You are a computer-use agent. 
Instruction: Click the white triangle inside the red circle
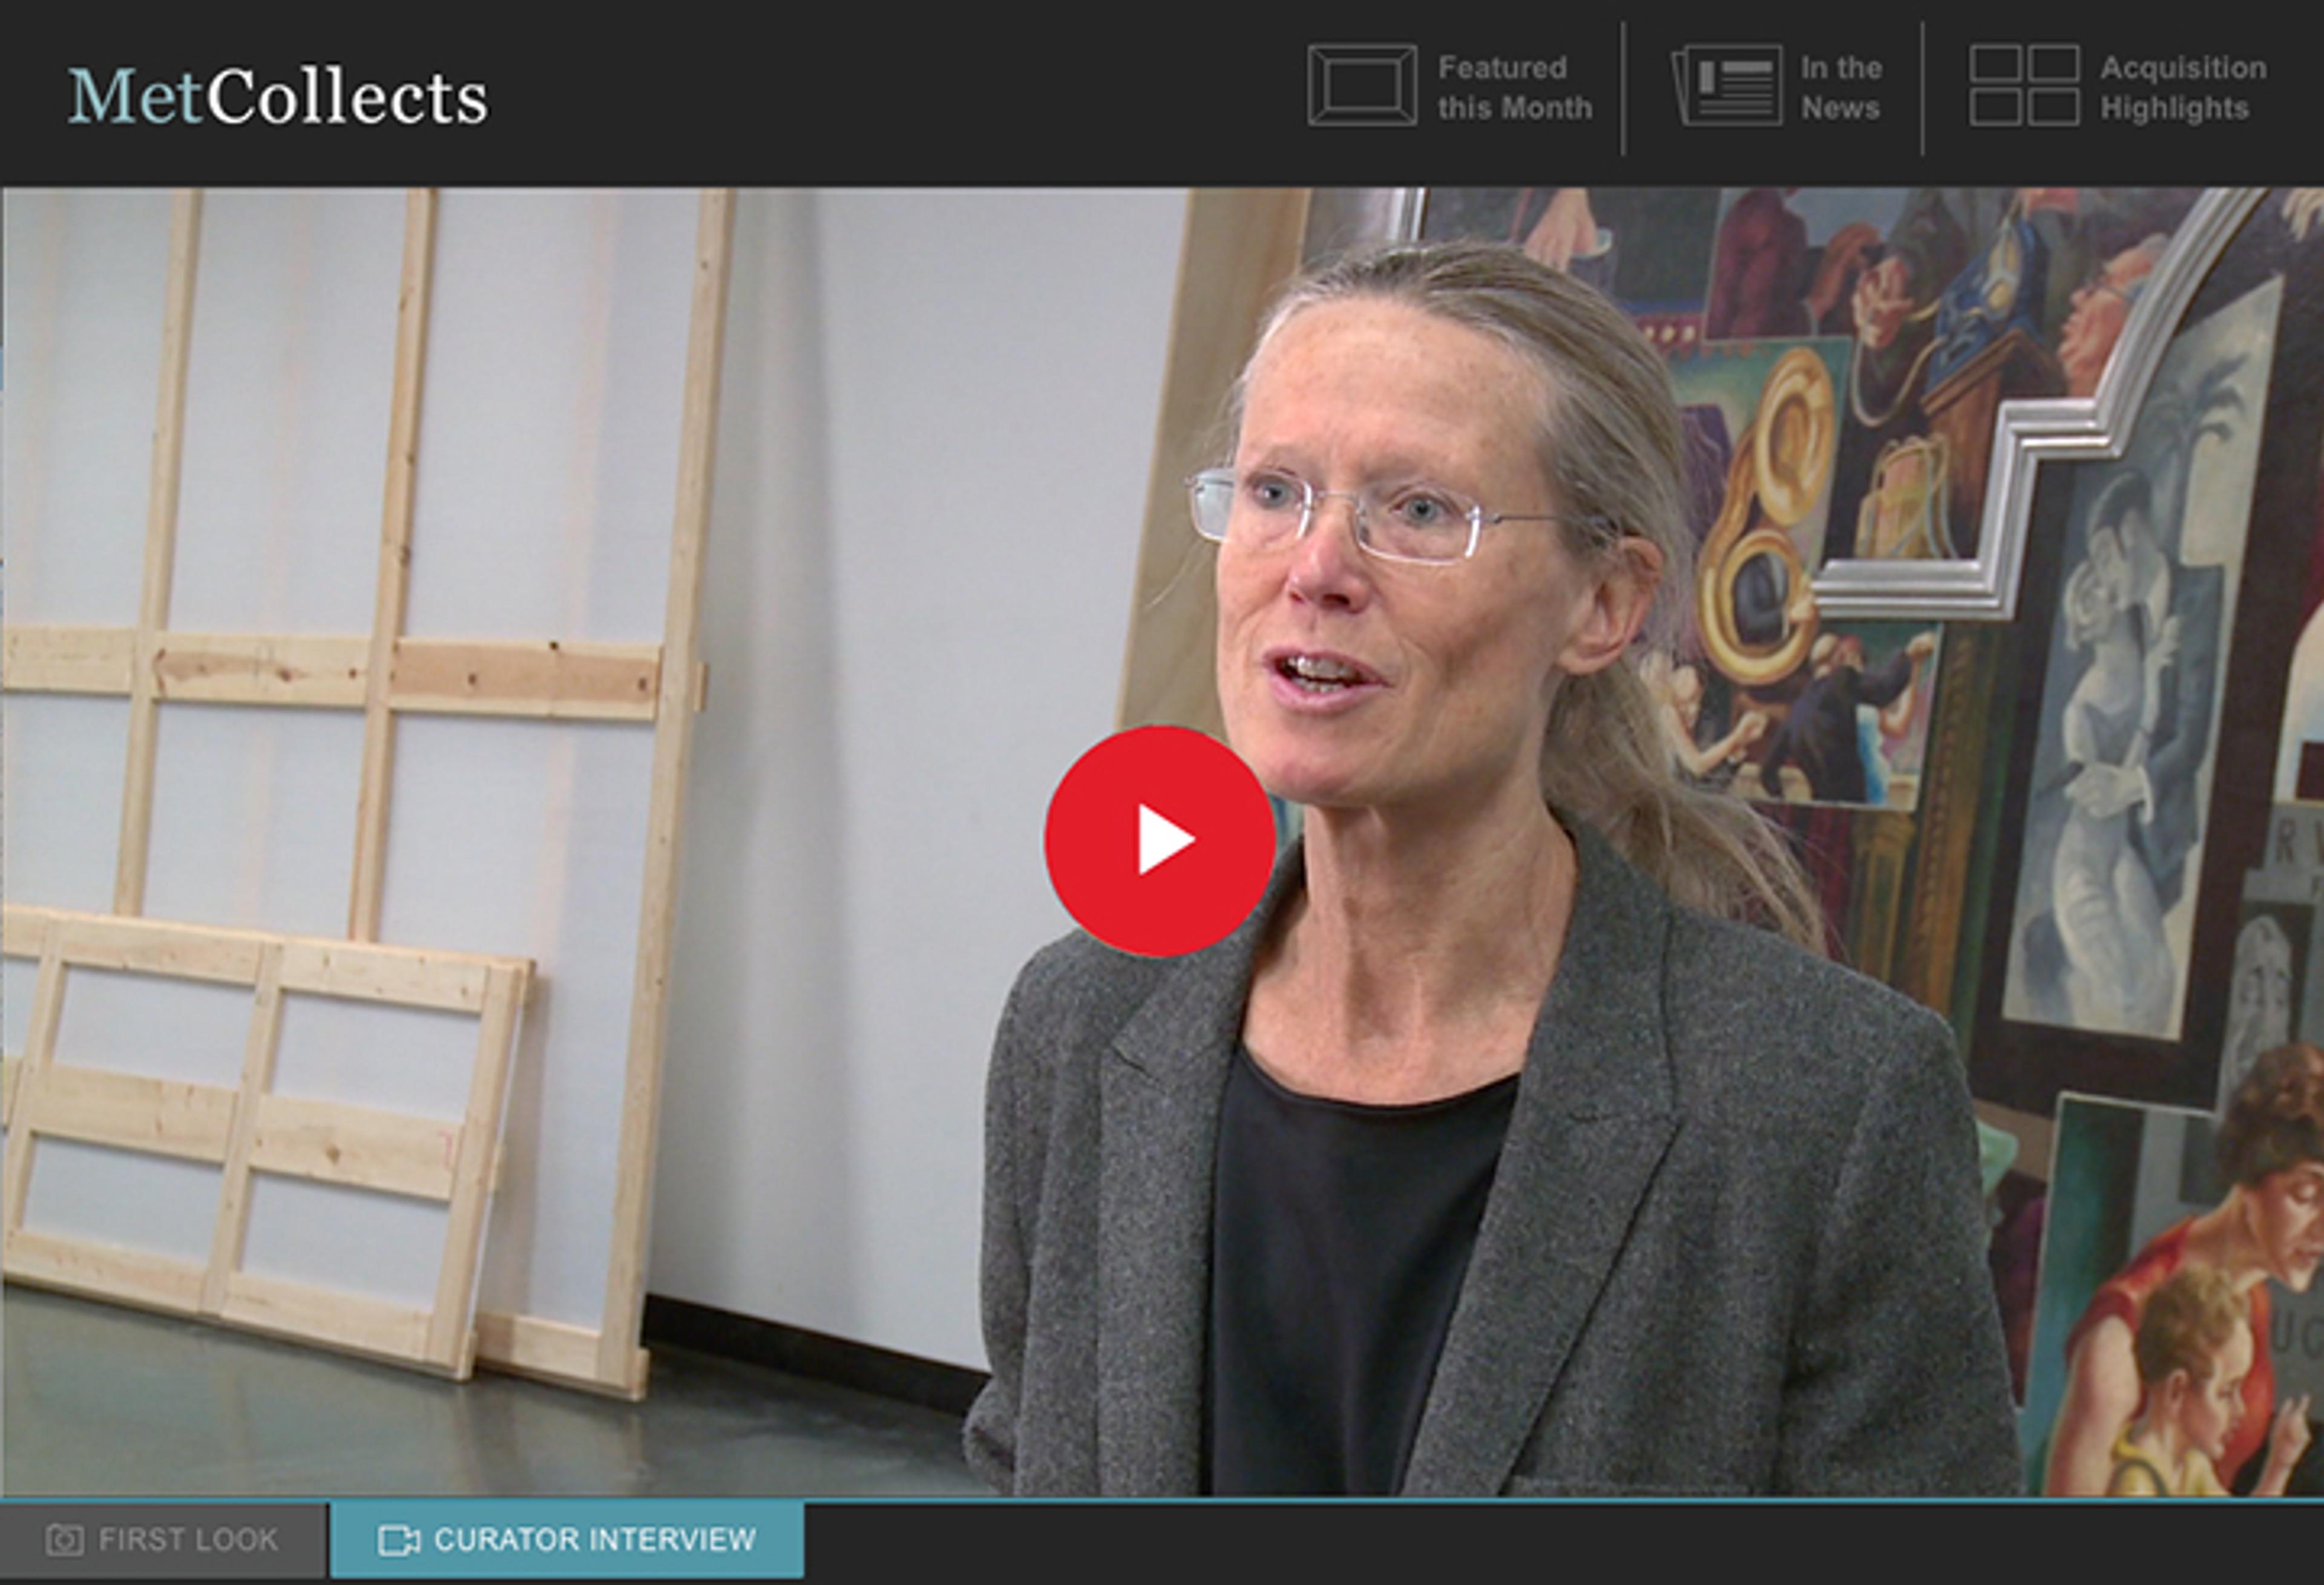[1166, 841]
